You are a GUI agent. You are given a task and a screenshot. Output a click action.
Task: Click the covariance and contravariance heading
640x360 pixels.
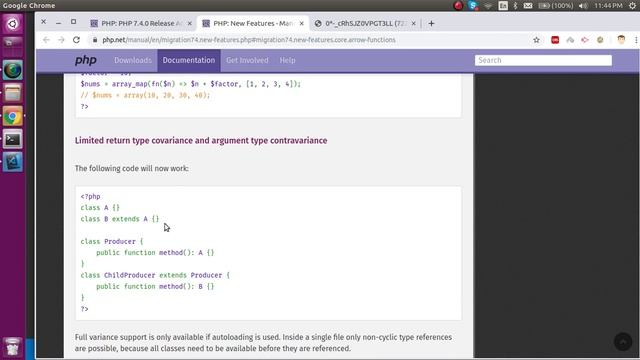pyautogui.click(x=201, y=140)
